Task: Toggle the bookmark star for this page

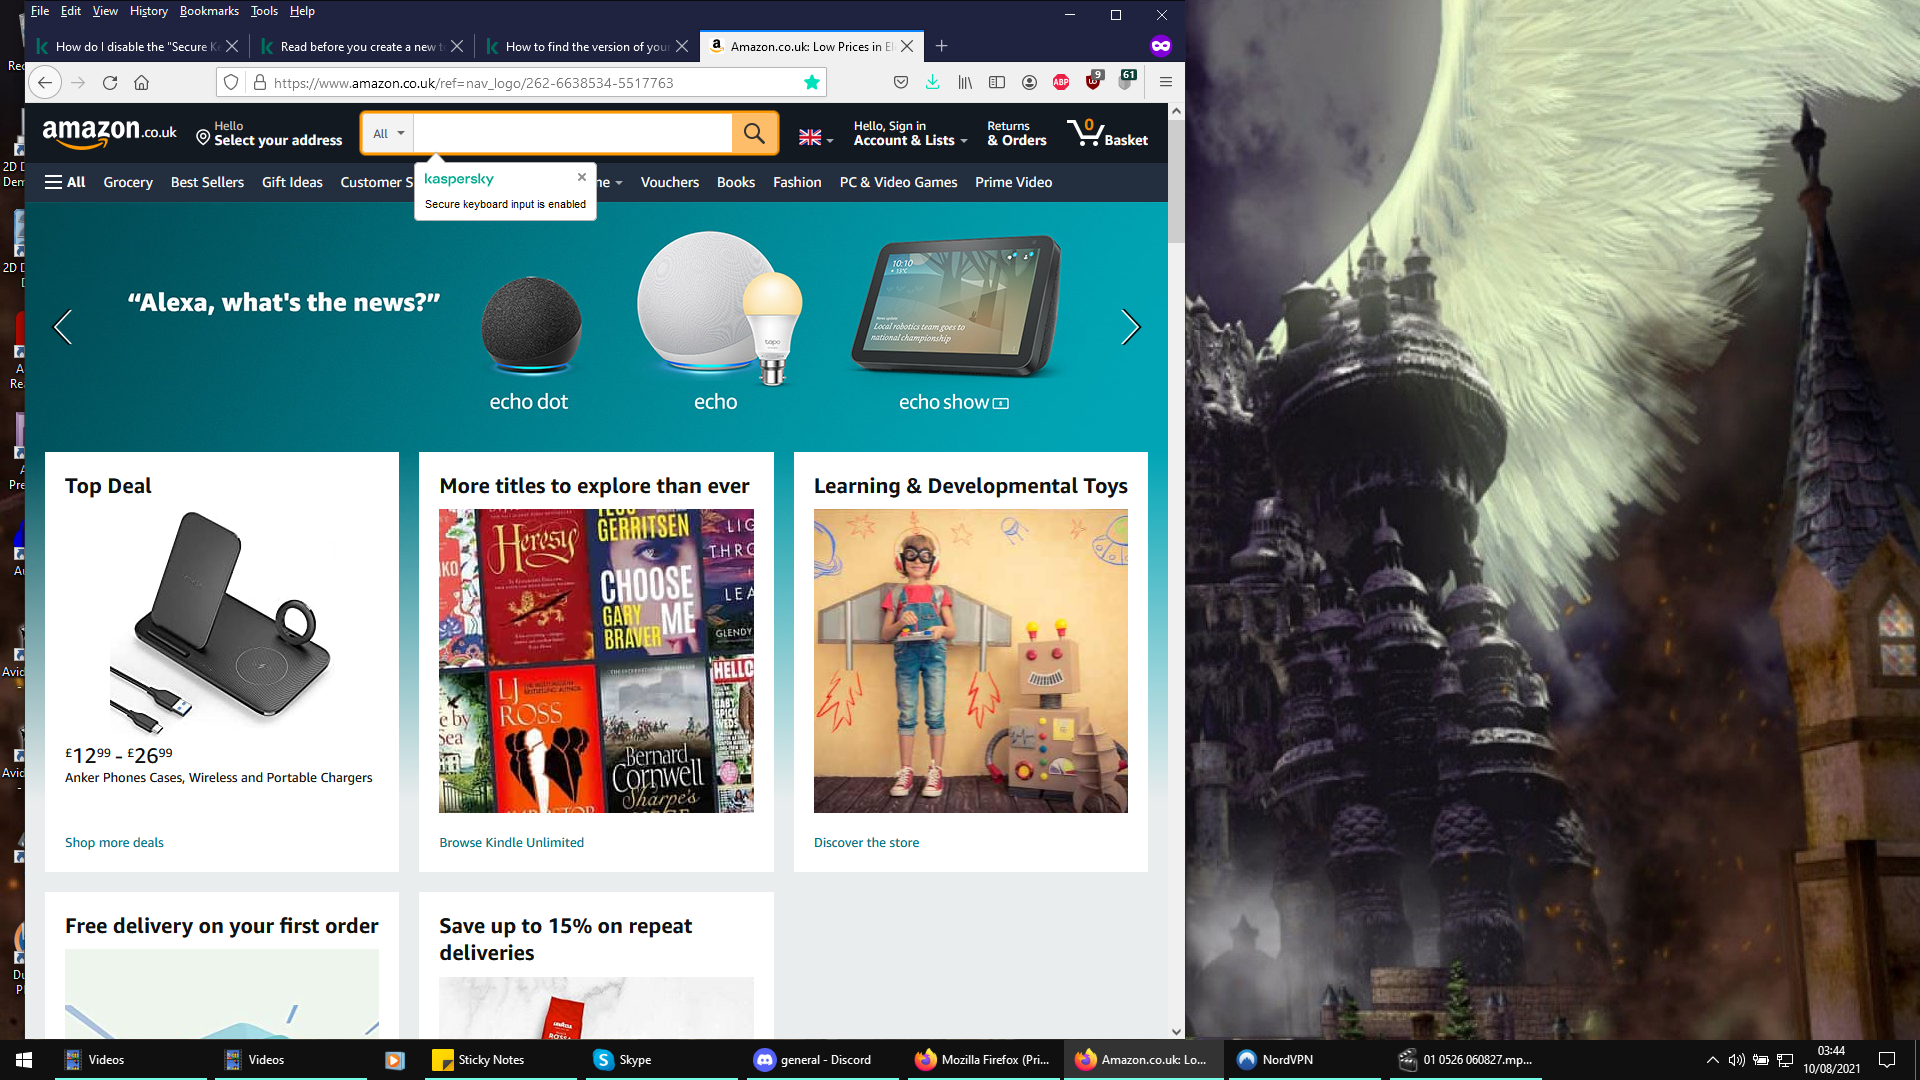Action: (812, 83)
